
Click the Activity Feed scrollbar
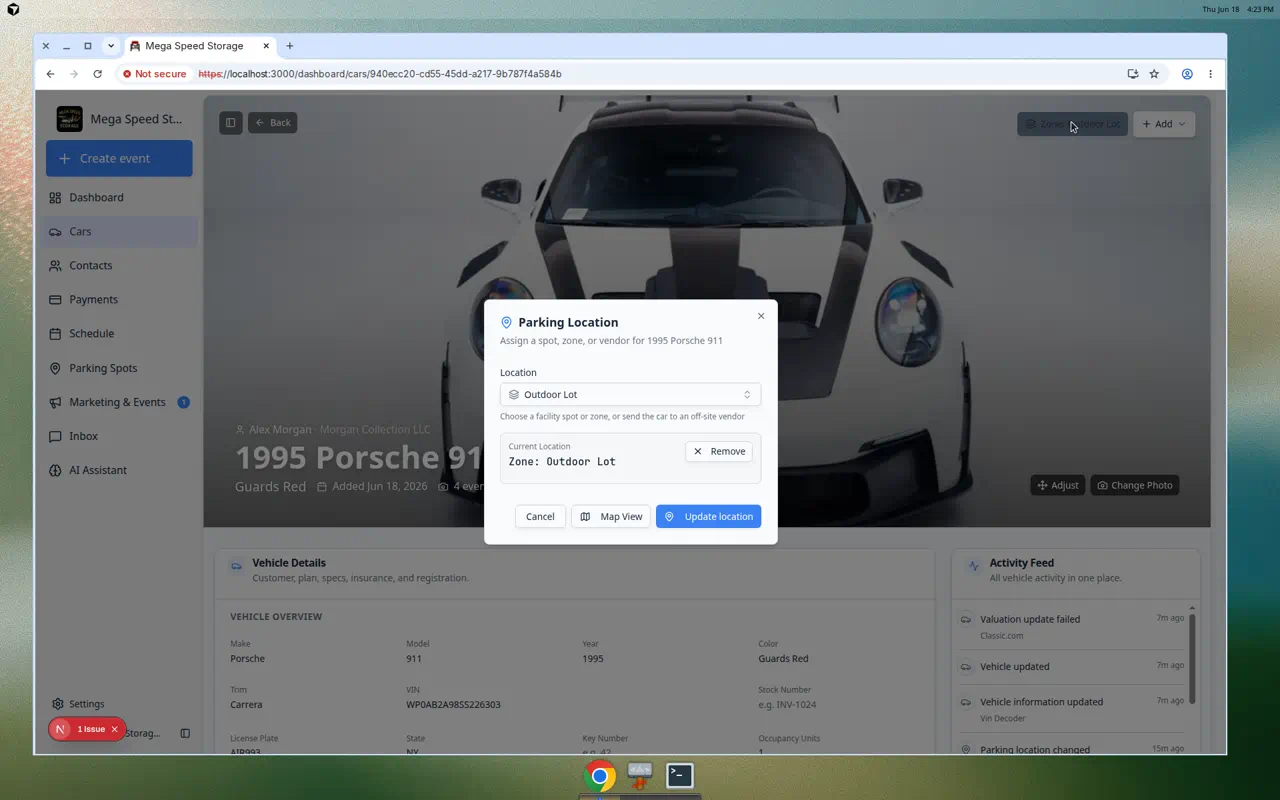1192,658
